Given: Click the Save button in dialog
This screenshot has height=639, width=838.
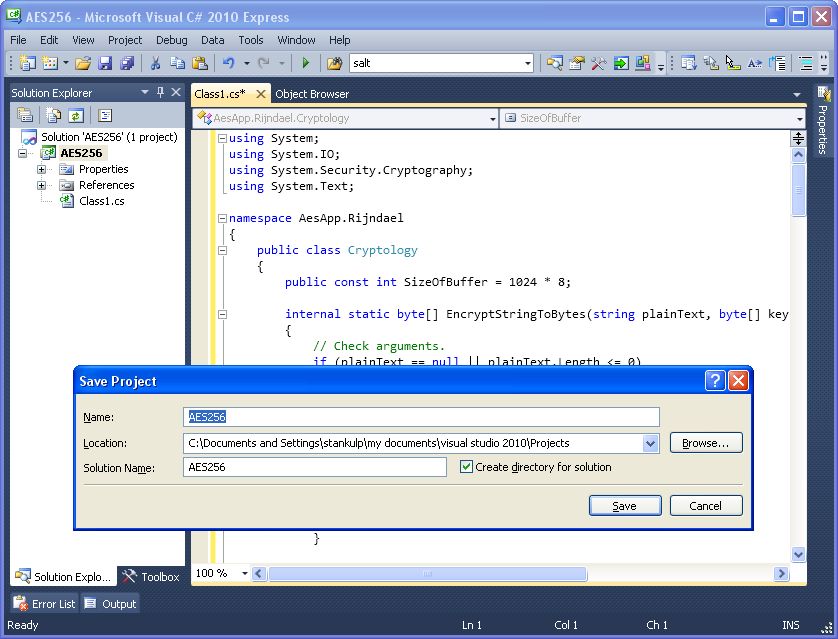Looking at the screenshot, I should pos(625,506).
